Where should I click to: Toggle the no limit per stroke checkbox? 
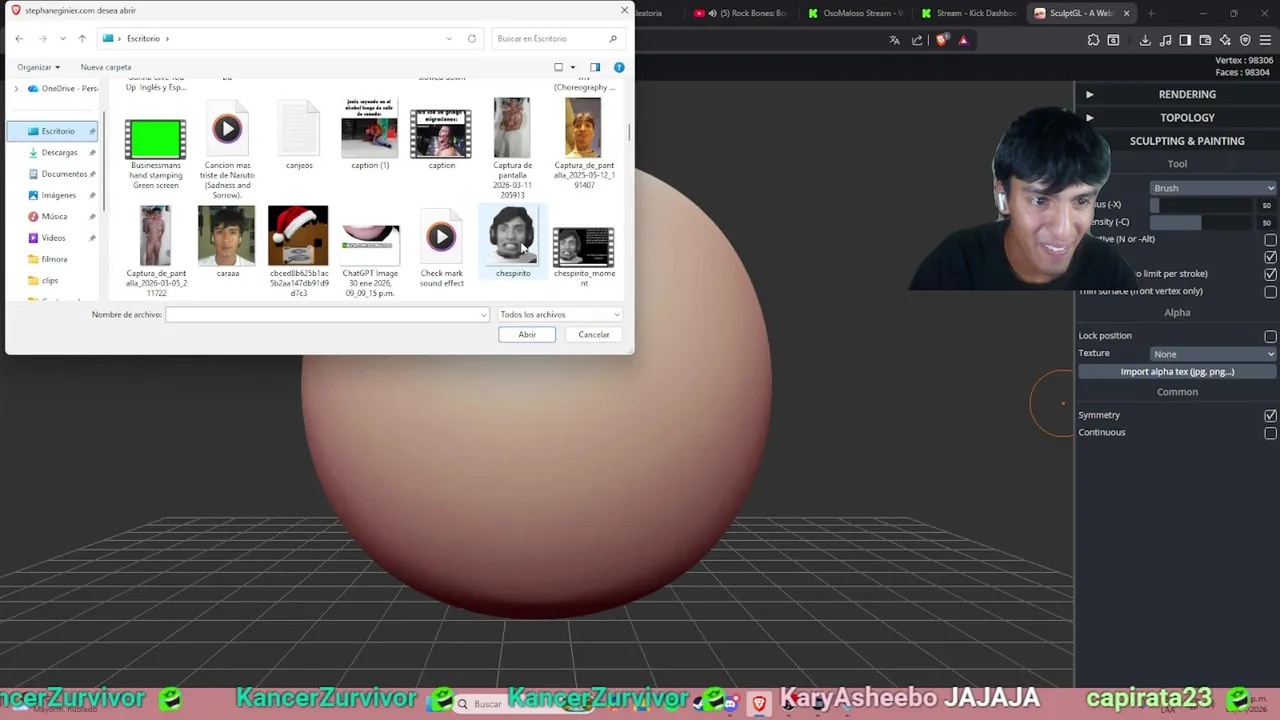1270,274
